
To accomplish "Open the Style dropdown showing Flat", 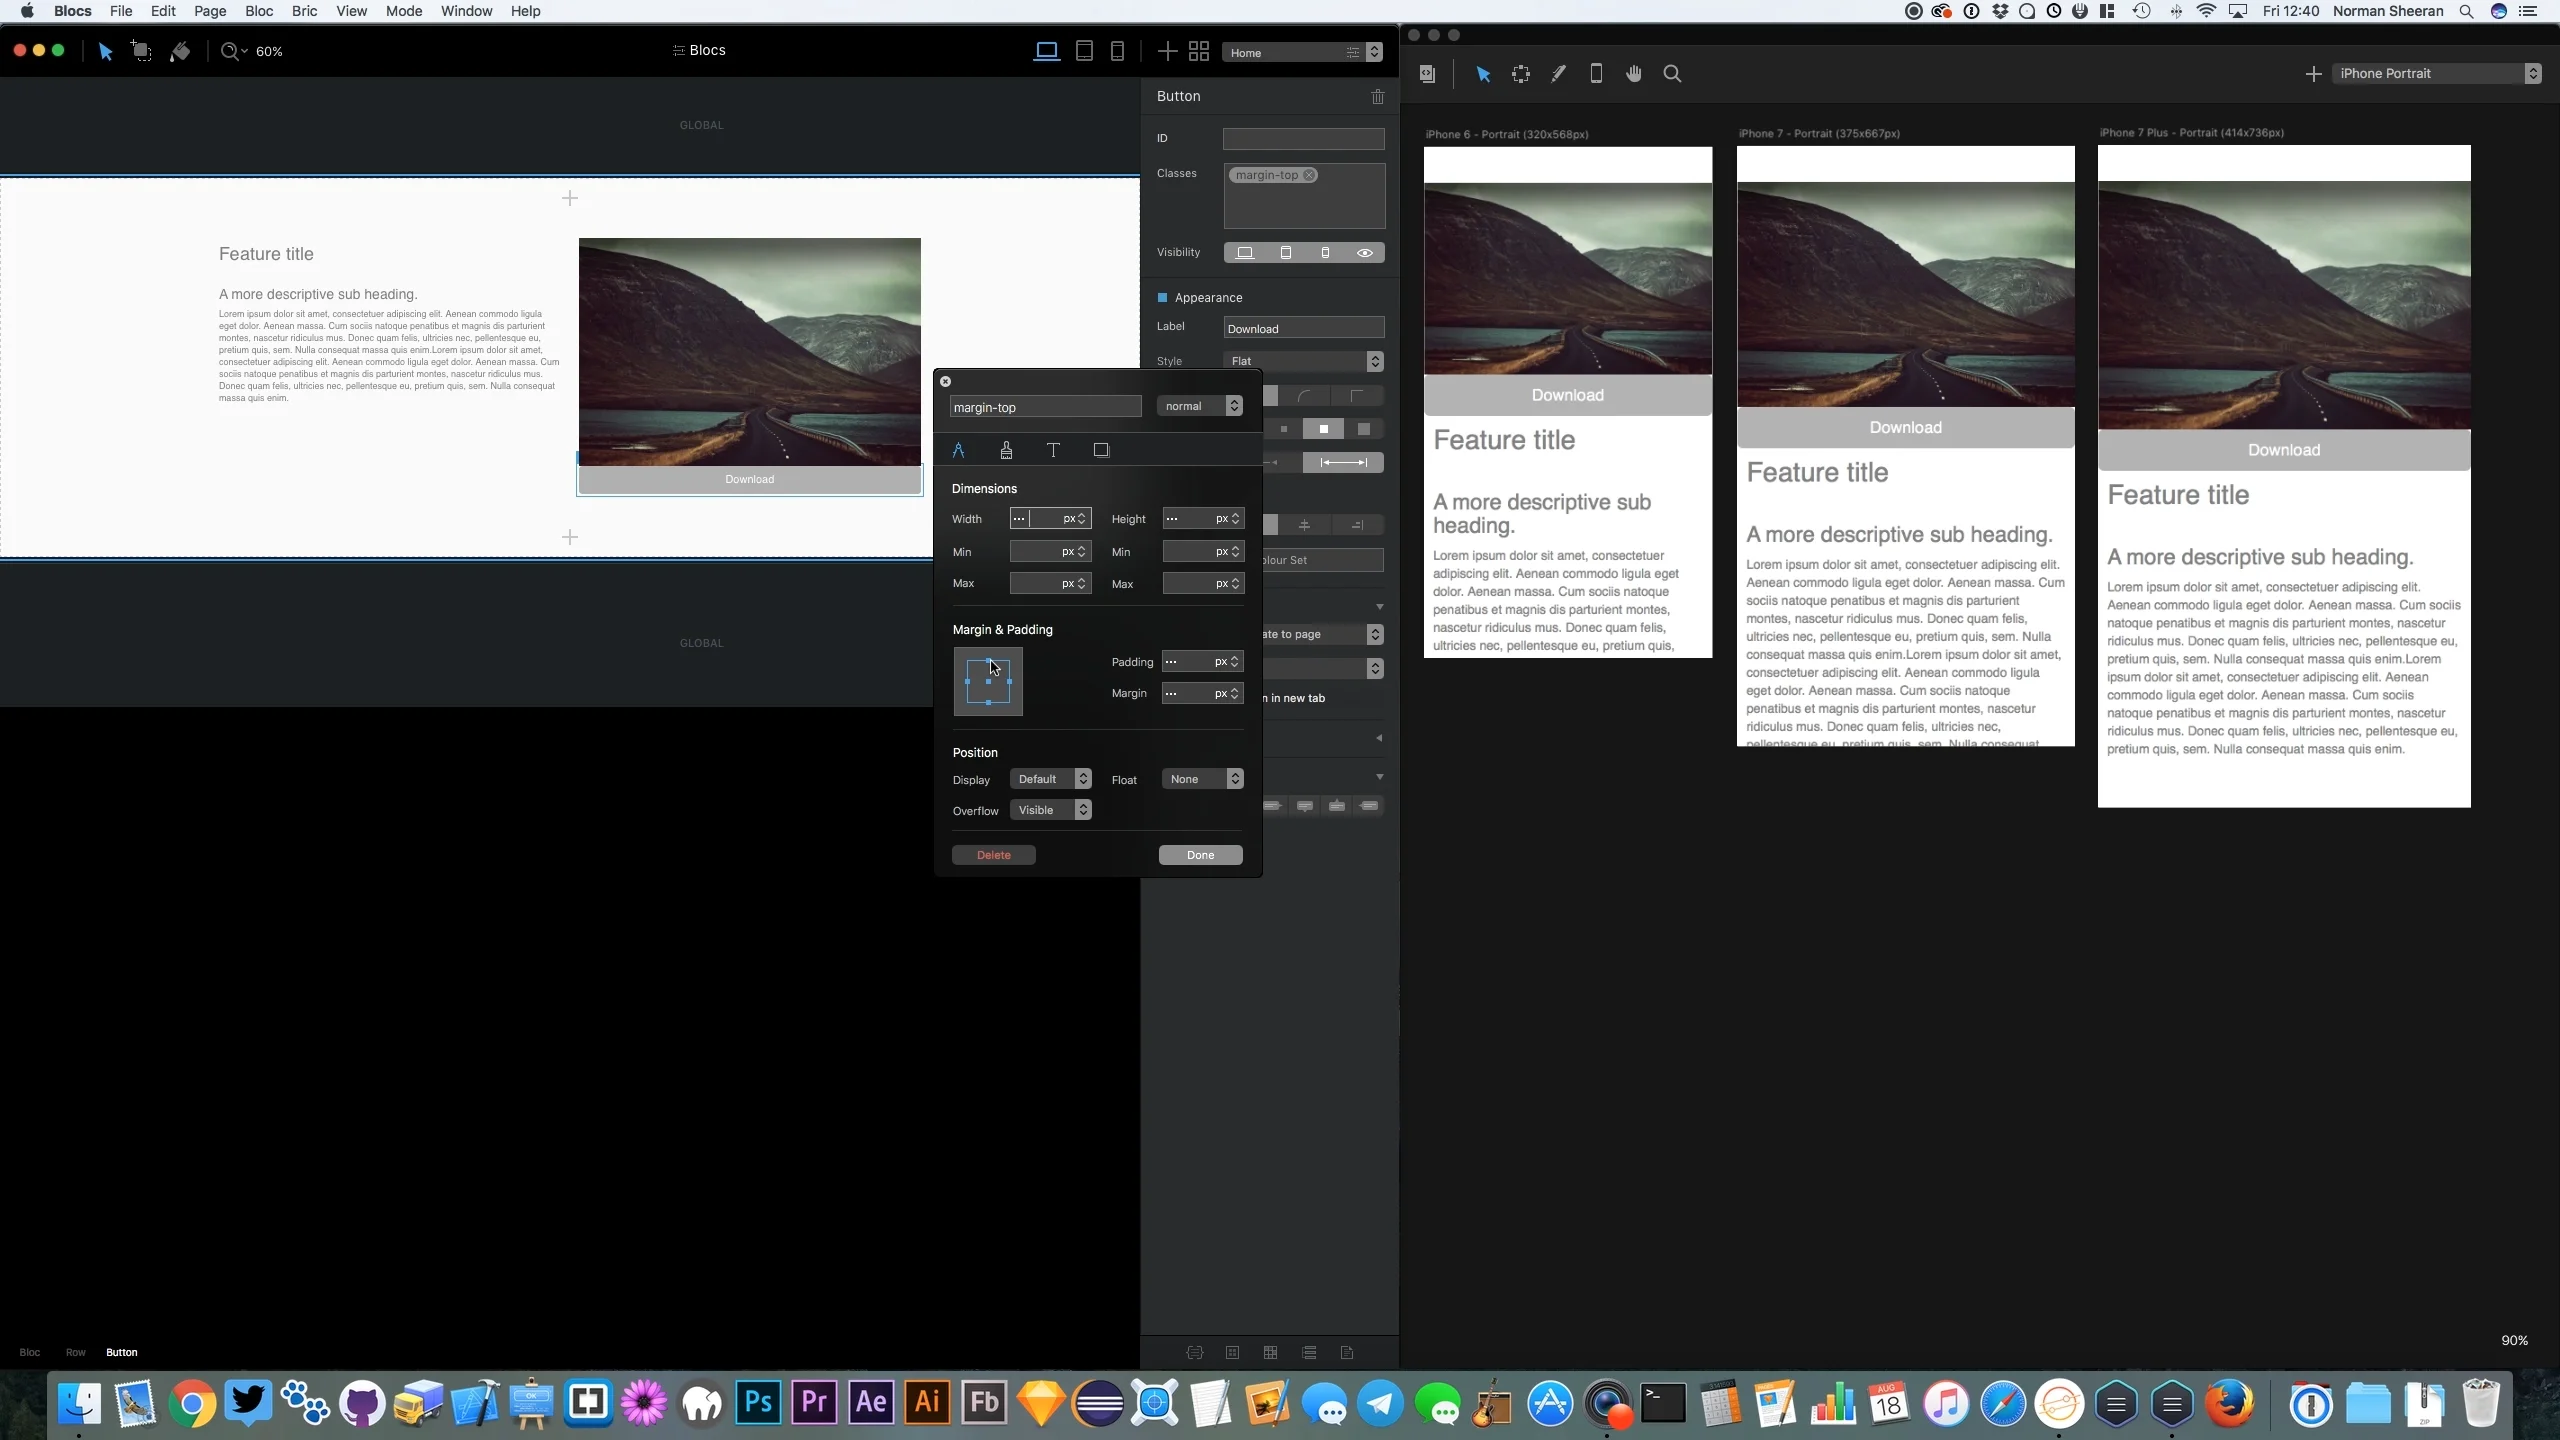I will (1304, 361).
